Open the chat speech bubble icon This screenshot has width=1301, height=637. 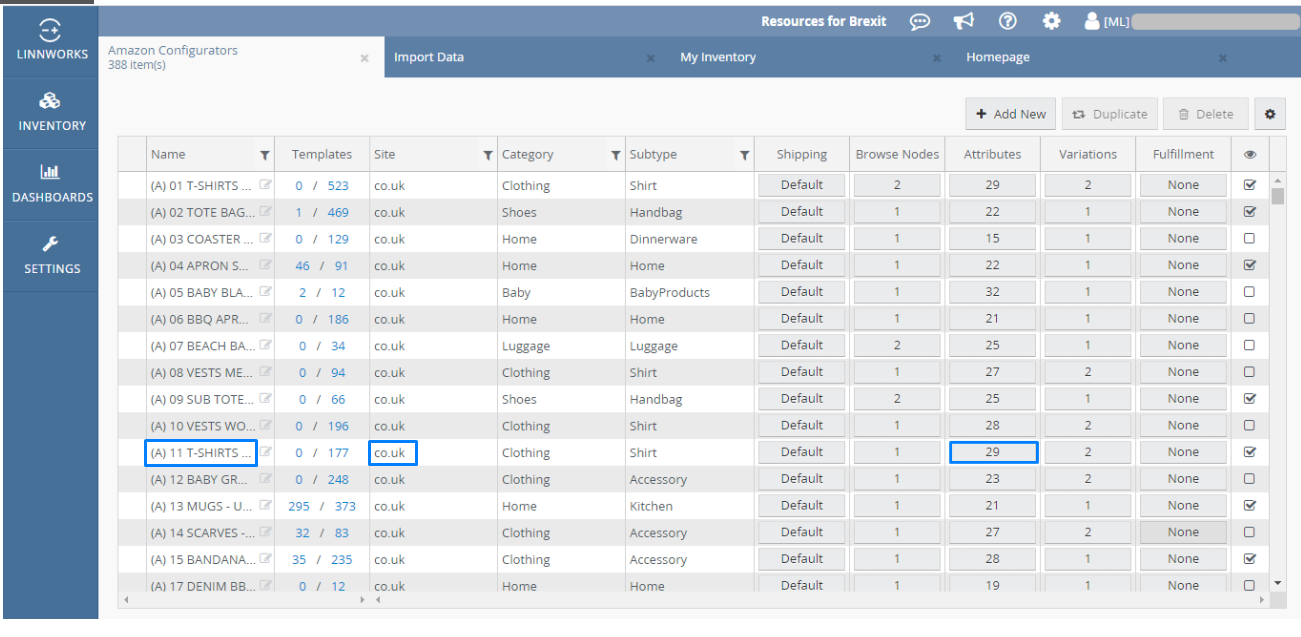click(920, 21)
